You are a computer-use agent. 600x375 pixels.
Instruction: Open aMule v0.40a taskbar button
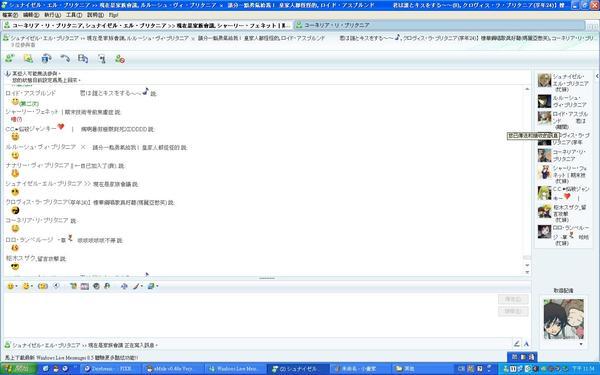point(173,369)
